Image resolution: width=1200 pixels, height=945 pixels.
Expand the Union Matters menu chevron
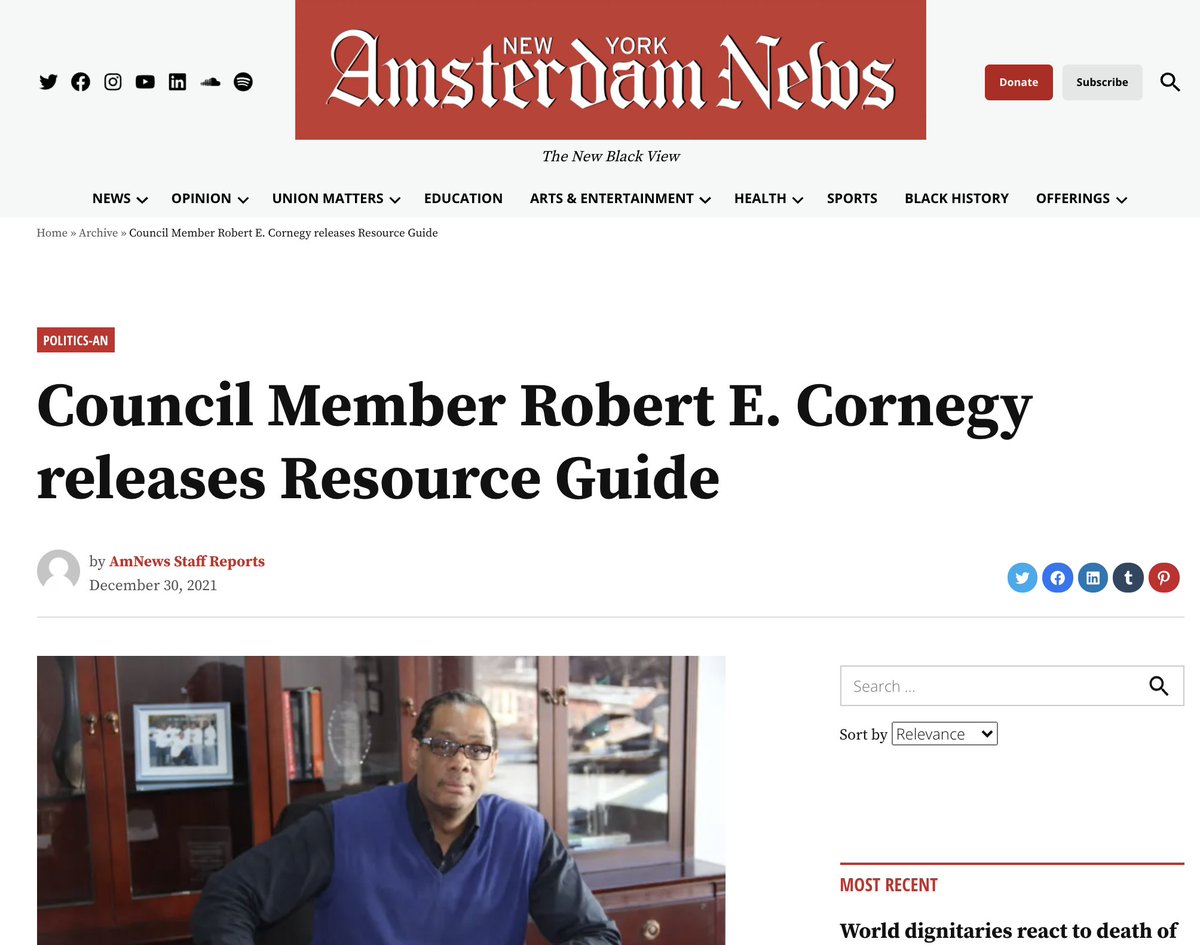point(395,200)
